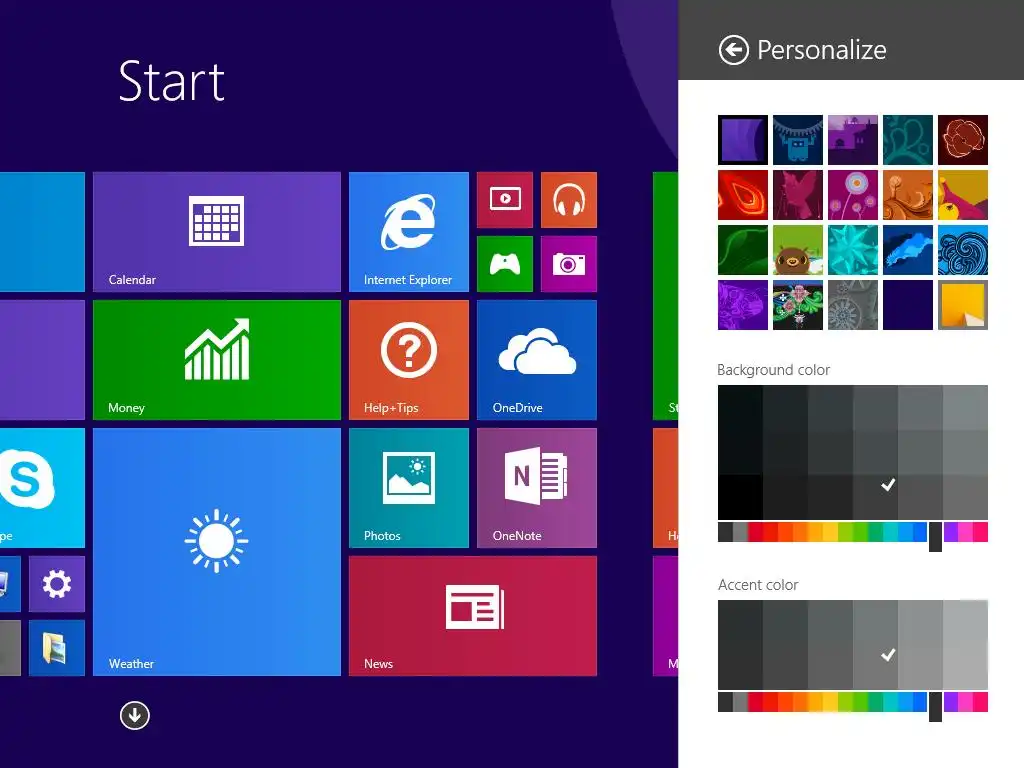This screenshot has width=1024, height=768.
Task: Pick purple hue on Accent color strip
Action: click(950, 702)
